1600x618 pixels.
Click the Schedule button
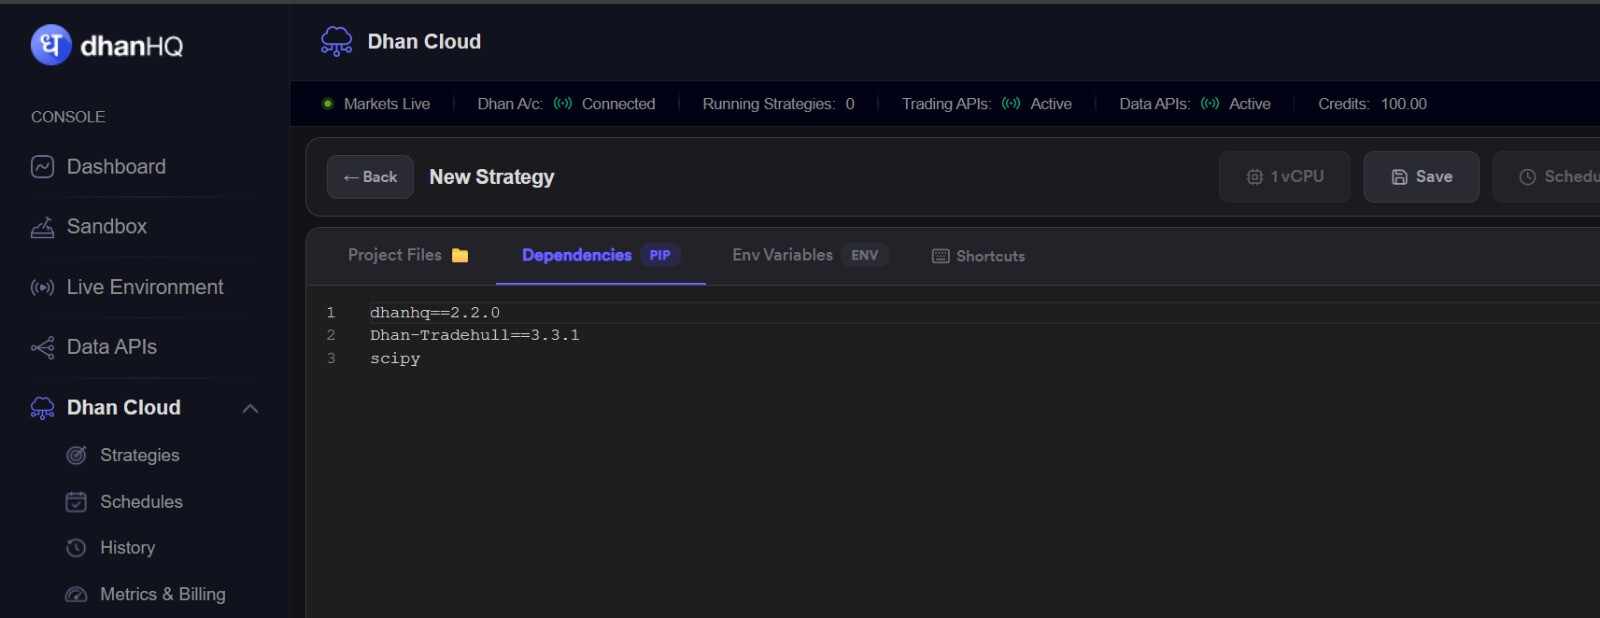click(1547, 177)
